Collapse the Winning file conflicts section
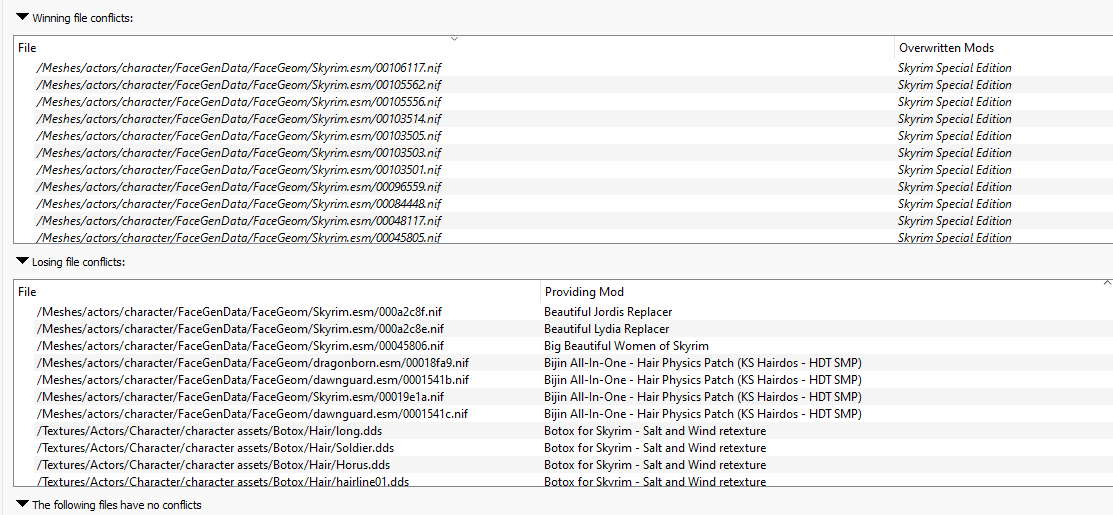Image resolution: width=1113 pixels, height=515 pixels. click(22, 17)
